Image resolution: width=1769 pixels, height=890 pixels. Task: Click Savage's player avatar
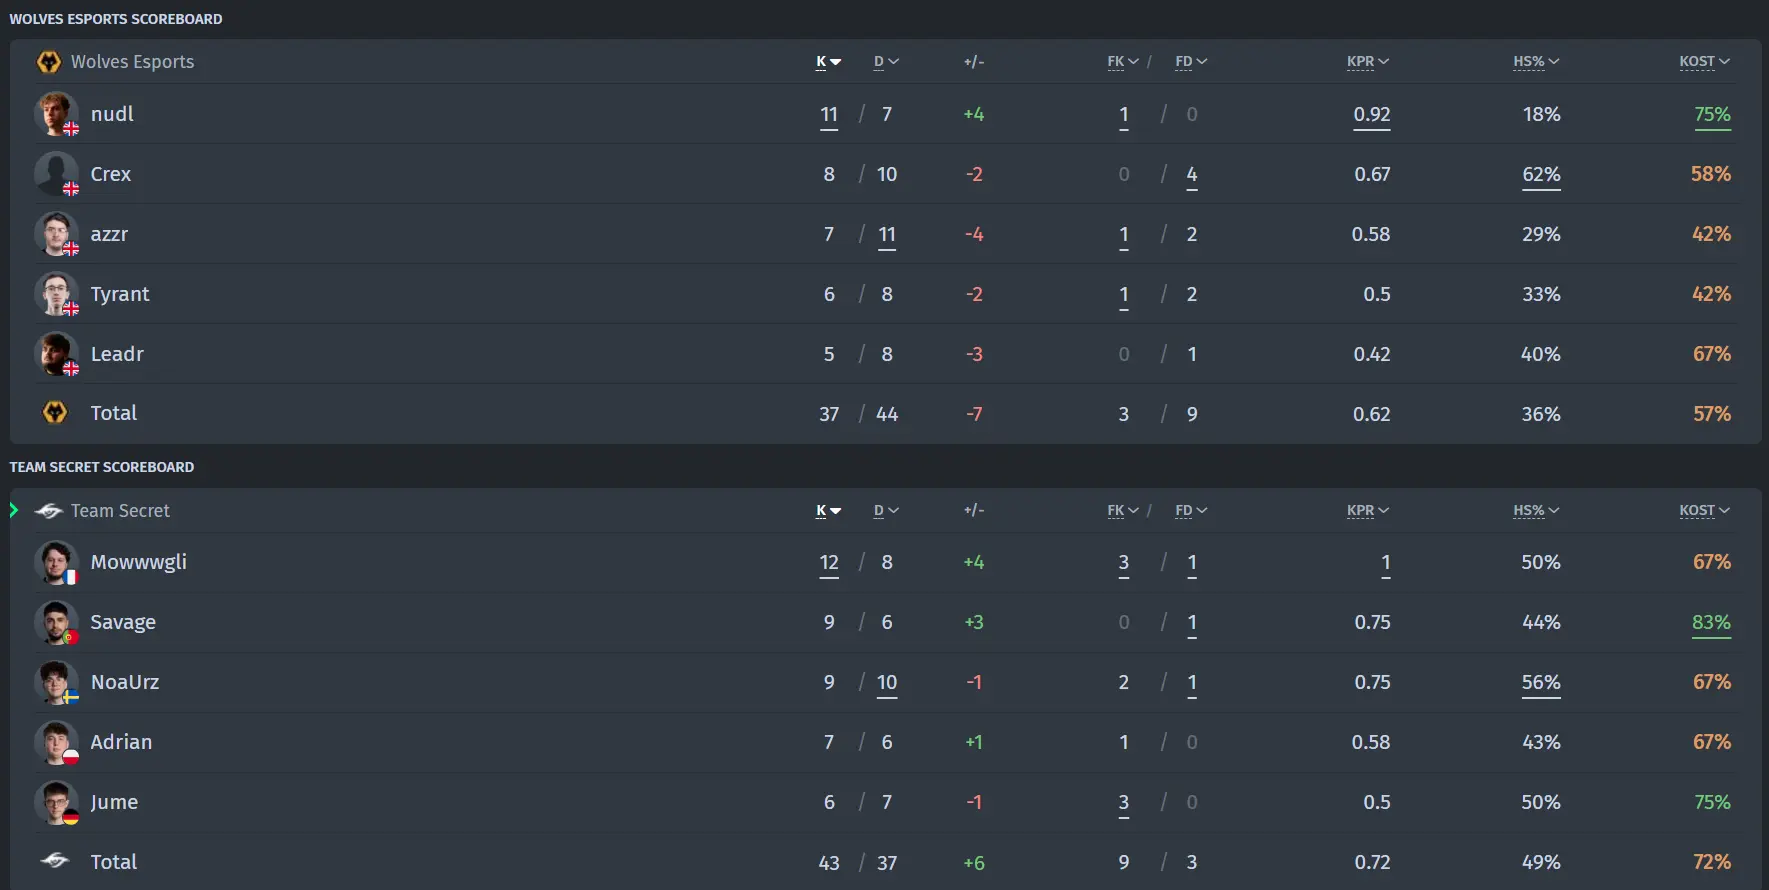tap(56, 622)
